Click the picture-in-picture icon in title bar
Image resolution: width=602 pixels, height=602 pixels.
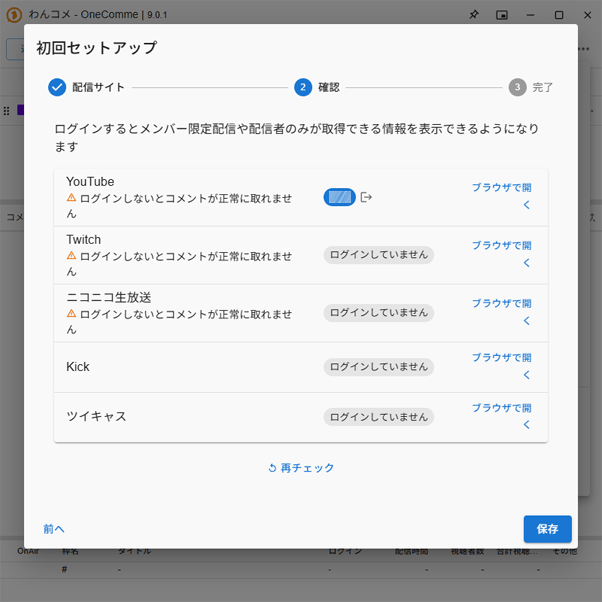(x=502, y=15)
